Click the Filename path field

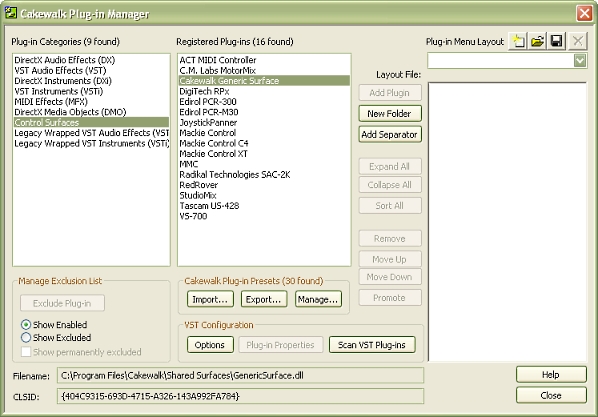pos(240,375)
